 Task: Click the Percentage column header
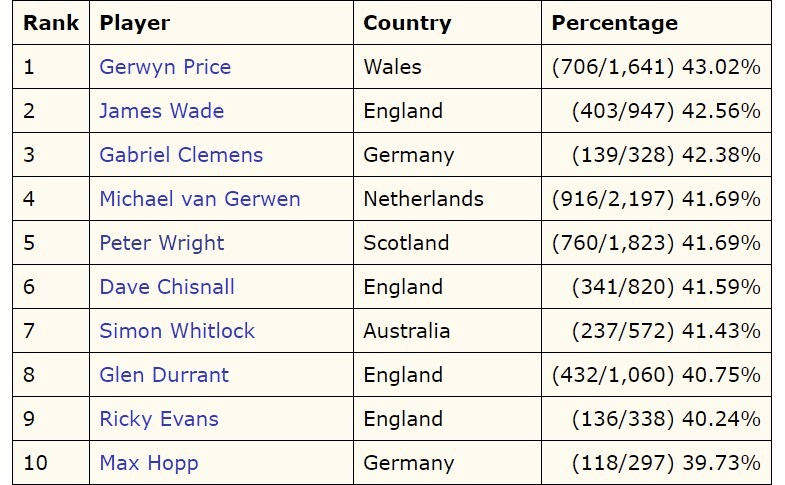614,23
